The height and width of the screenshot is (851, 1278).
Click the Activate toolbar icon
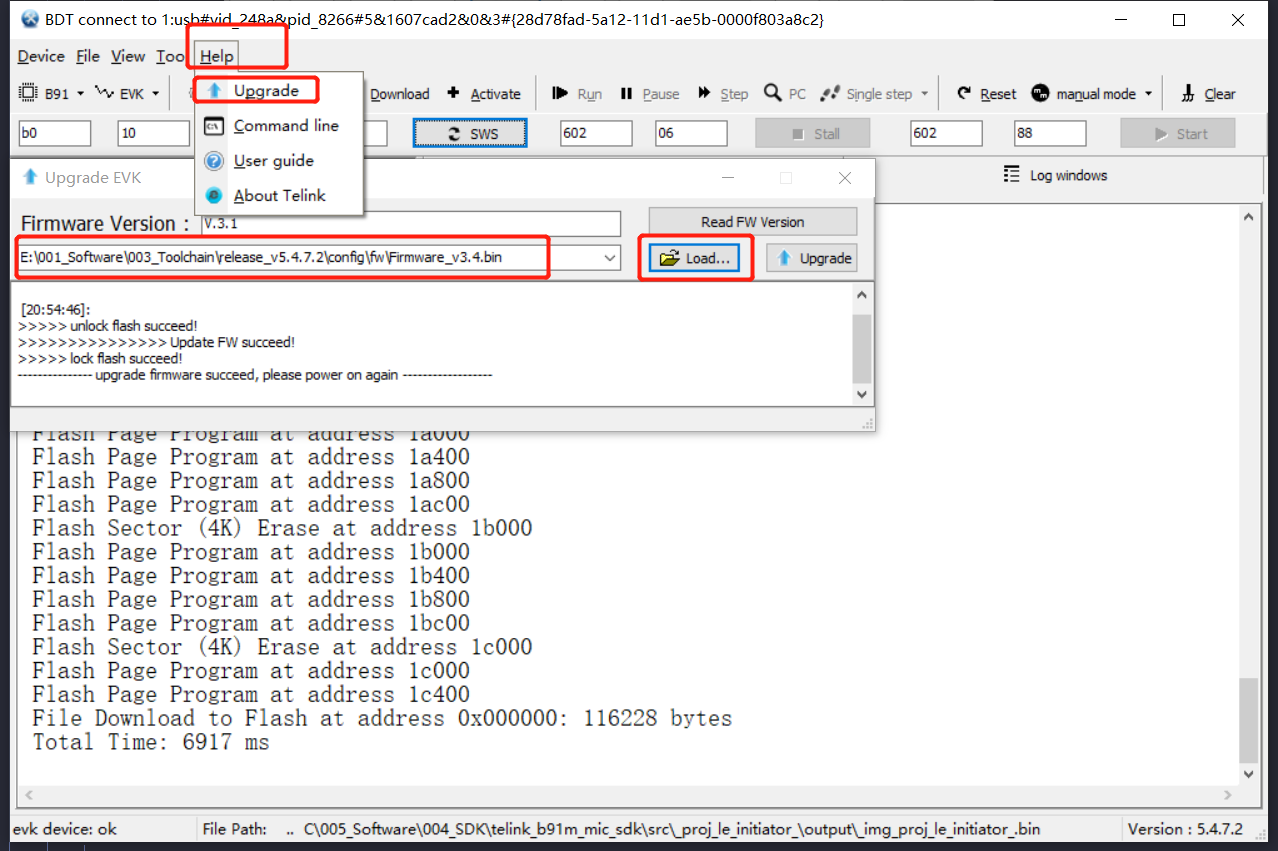[453, 94]
